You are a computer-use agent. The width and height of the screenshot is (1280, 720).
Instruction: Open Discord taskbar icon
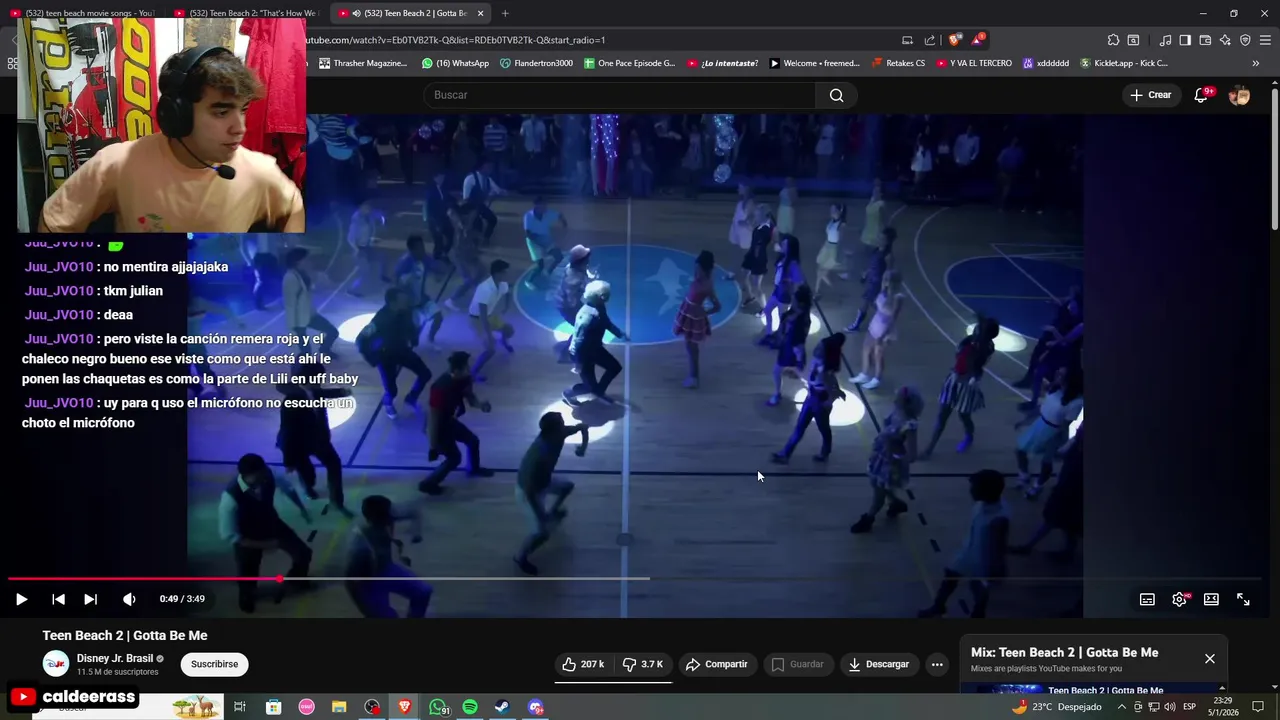[536, 707]
